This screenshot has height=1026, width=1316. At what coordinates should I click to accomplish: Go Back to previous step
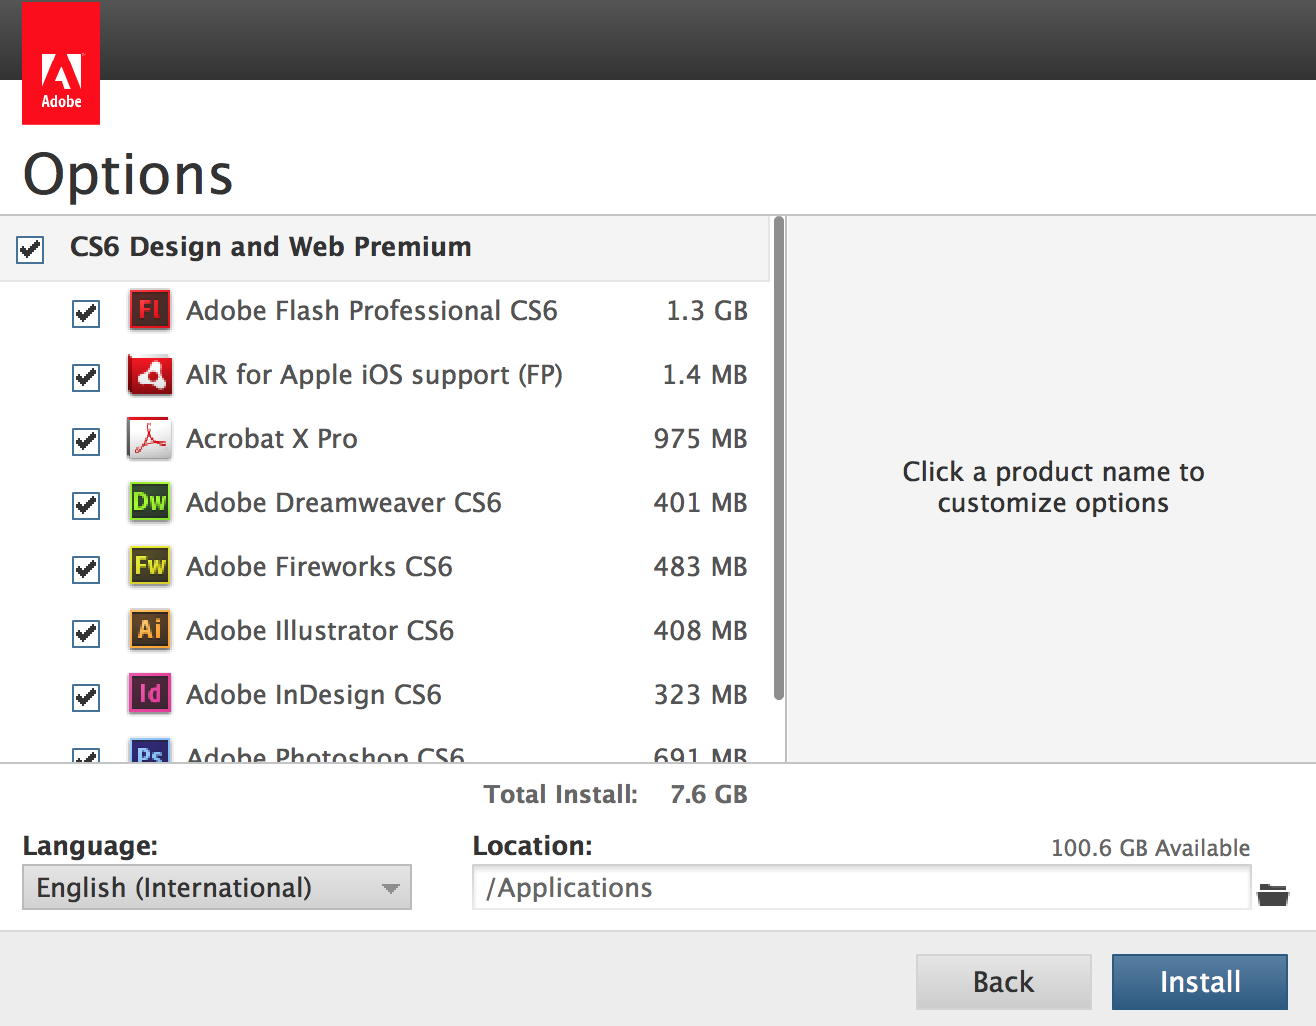click(x=1003, y=982)
